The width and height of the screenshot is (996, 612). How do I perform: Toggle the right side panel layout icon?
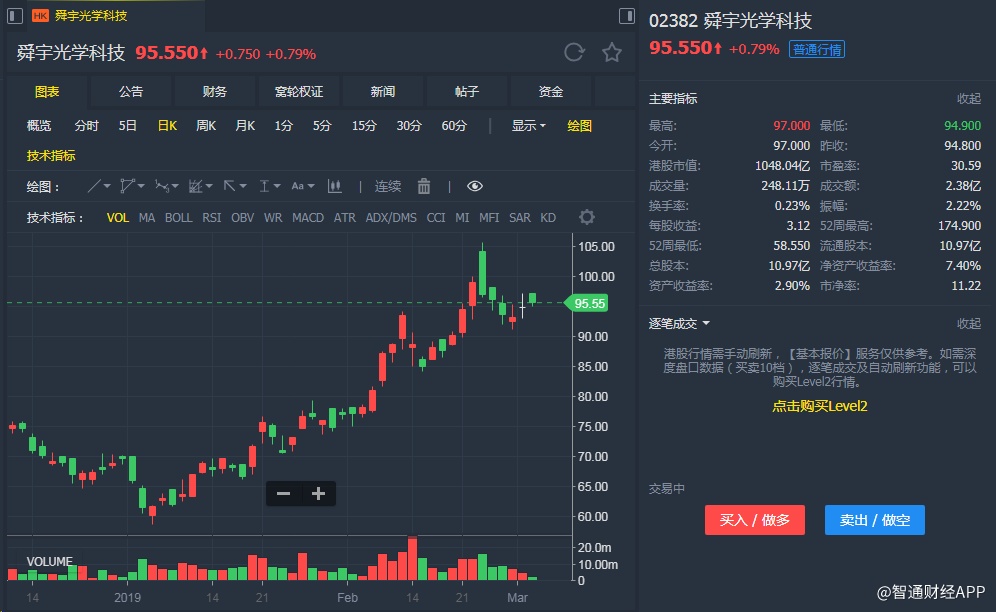[x=627, y=16]
